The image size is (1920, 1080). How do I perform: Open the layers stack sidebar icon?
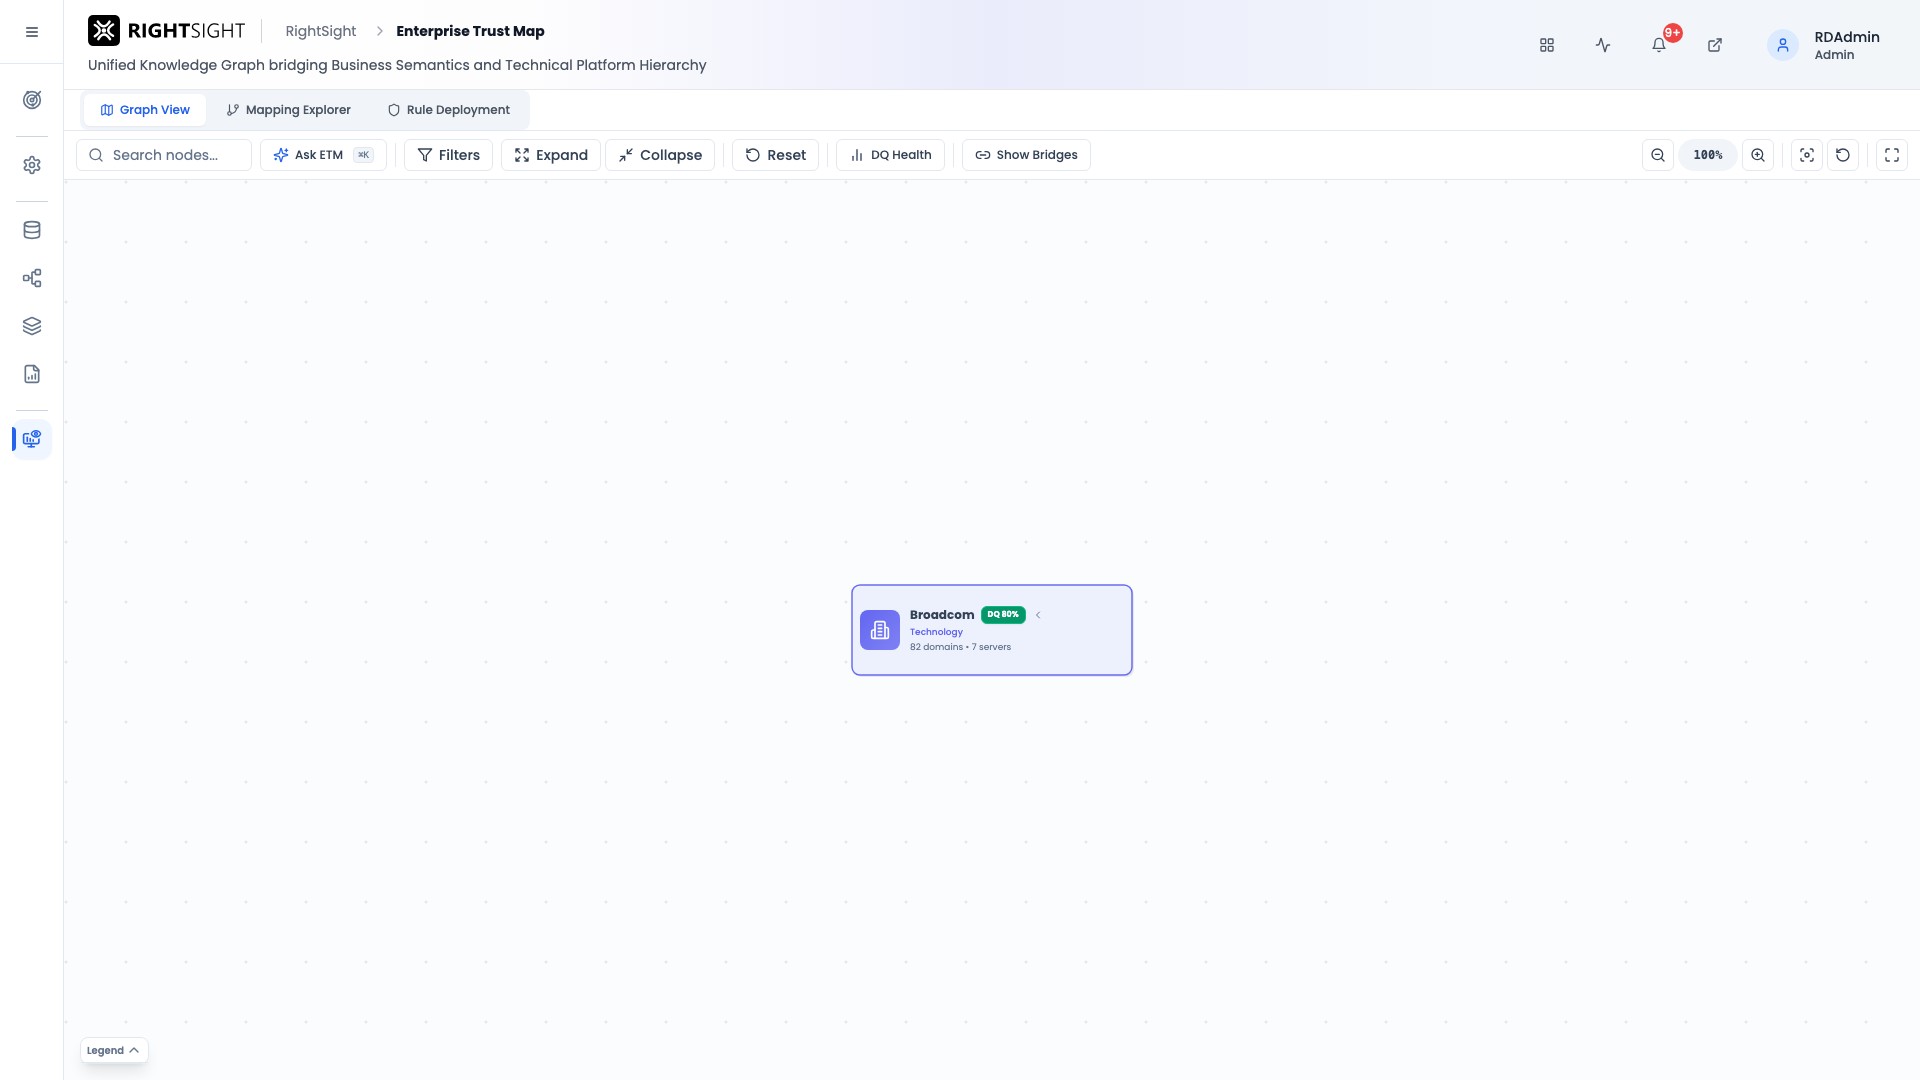pyautogui.click(x=32, y=326)
